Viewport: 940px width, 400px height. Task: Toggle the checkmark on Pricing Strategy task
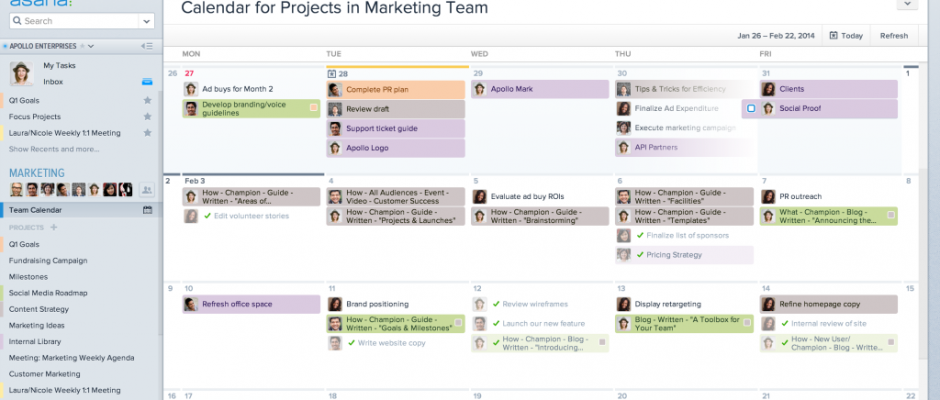[x=639, y=255]
